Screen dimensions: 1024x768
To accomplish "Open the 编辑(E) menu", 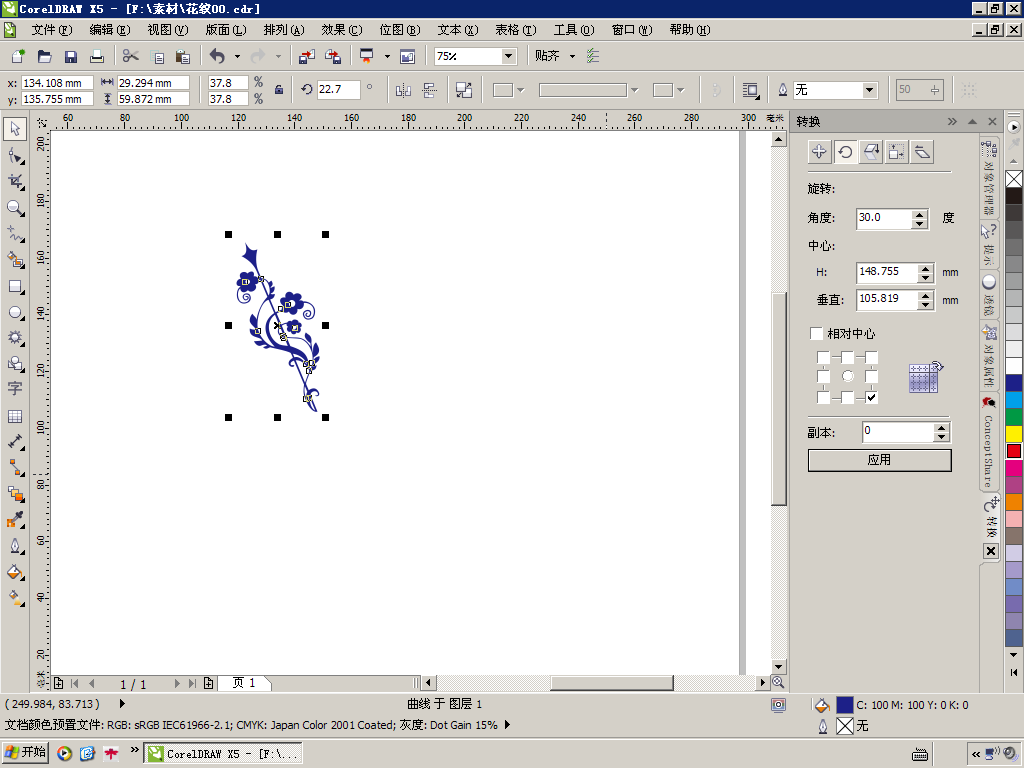I will (x=110, y=30).
